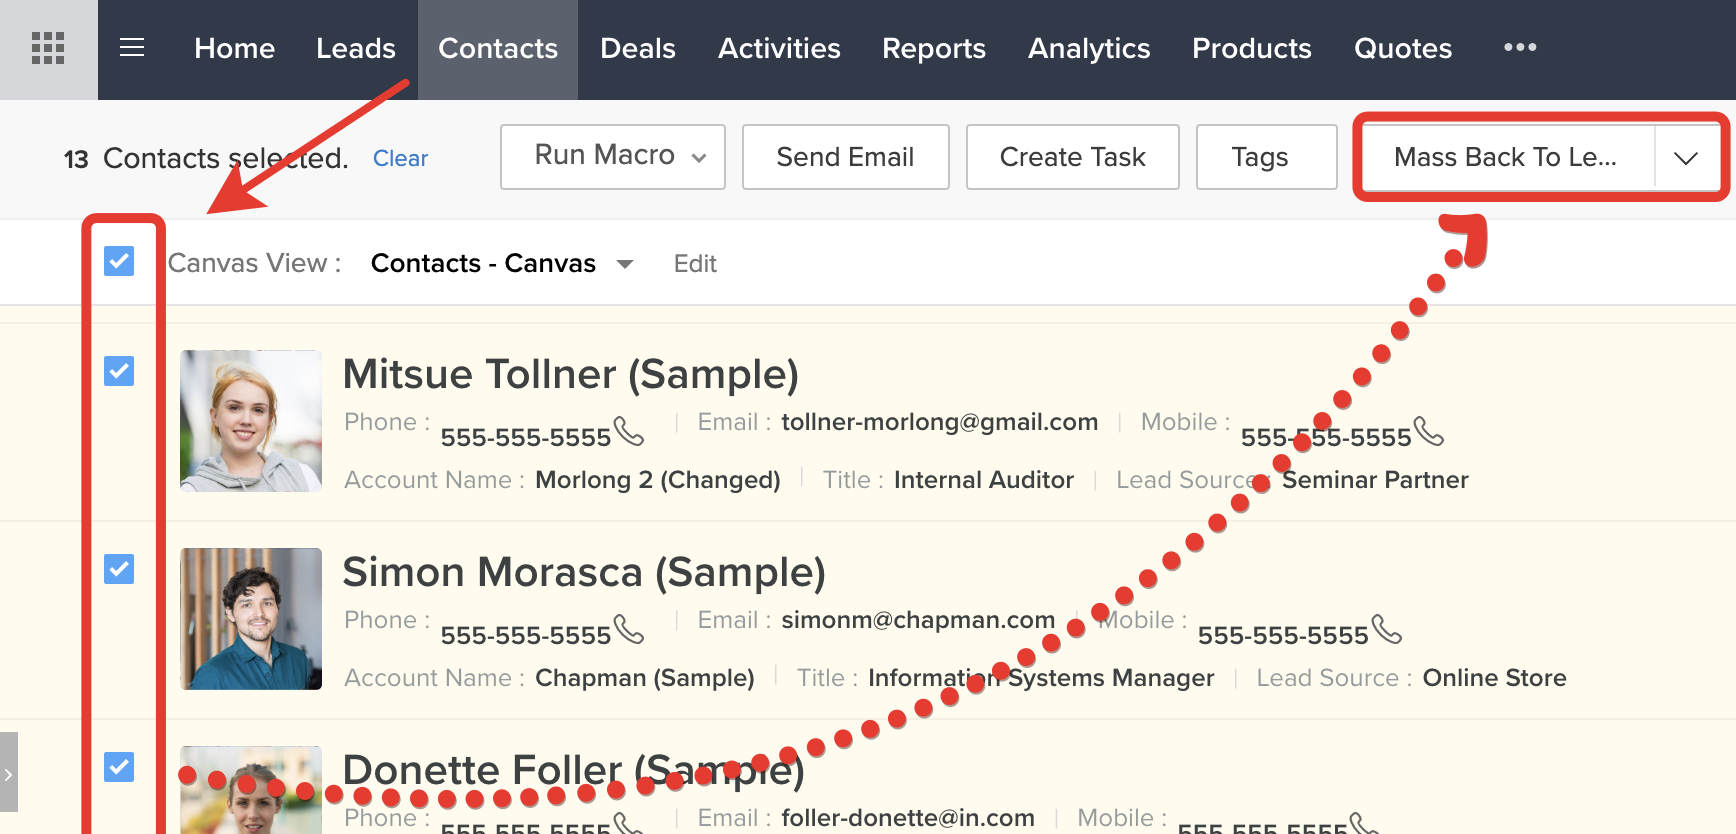Uncheck Donette Foller's checkbox
This screenshot has height=834, width=1736.
(119, 767)
